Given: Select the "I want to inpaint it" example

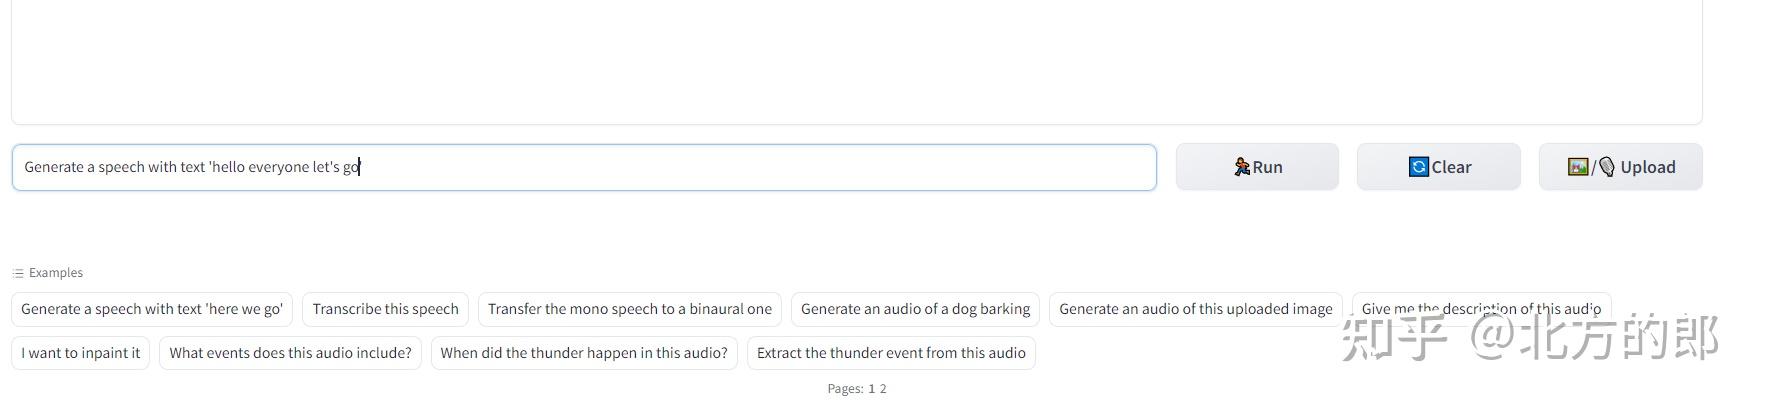Looking at the screenshot, I should pyautogui.click(x=81, y=353).
